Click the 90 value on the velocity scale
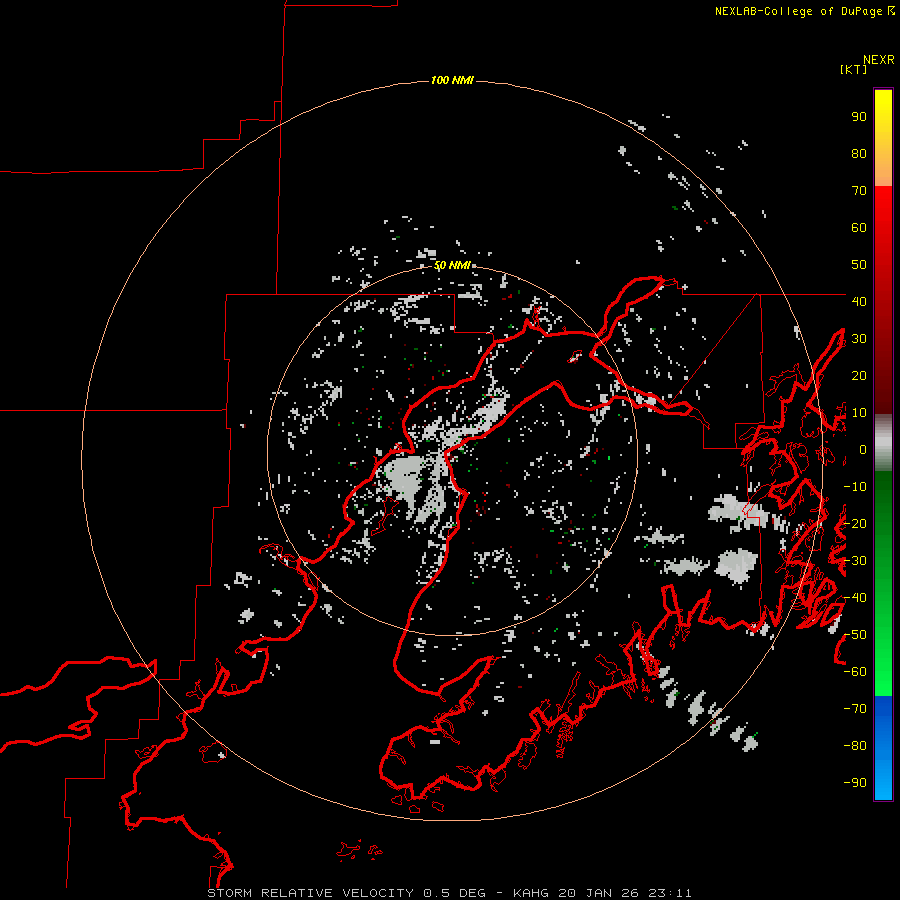This screenshot has width=900, height=900. tap(859, 117)
